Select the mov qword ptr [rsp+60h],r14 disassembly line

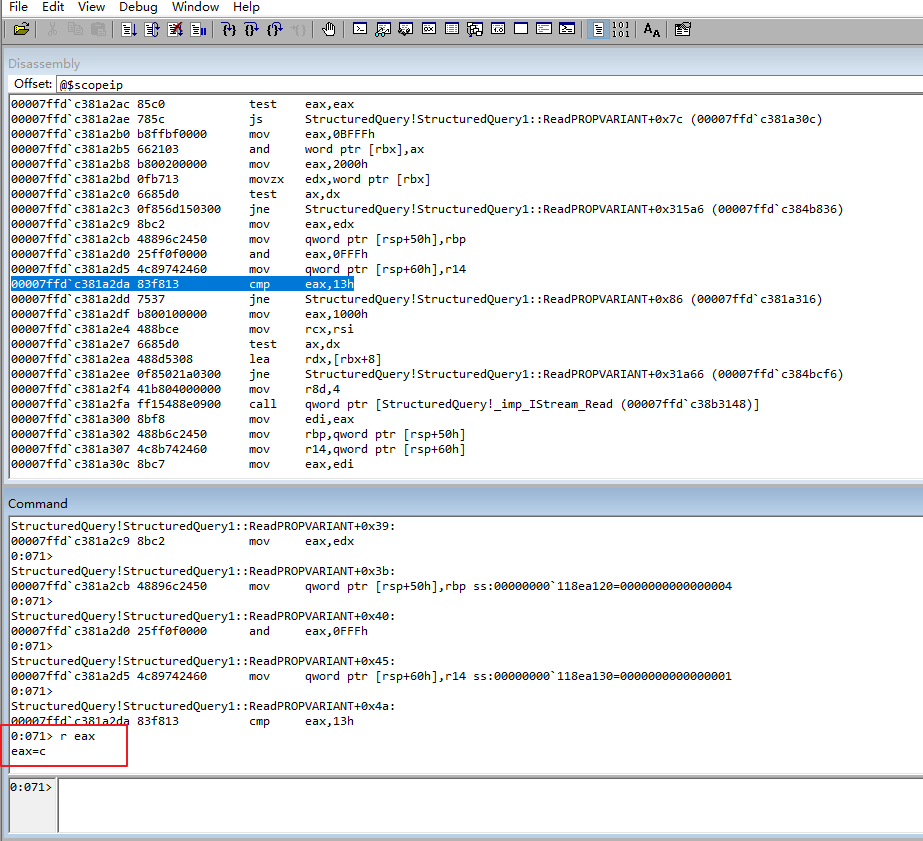pos(238,269)
